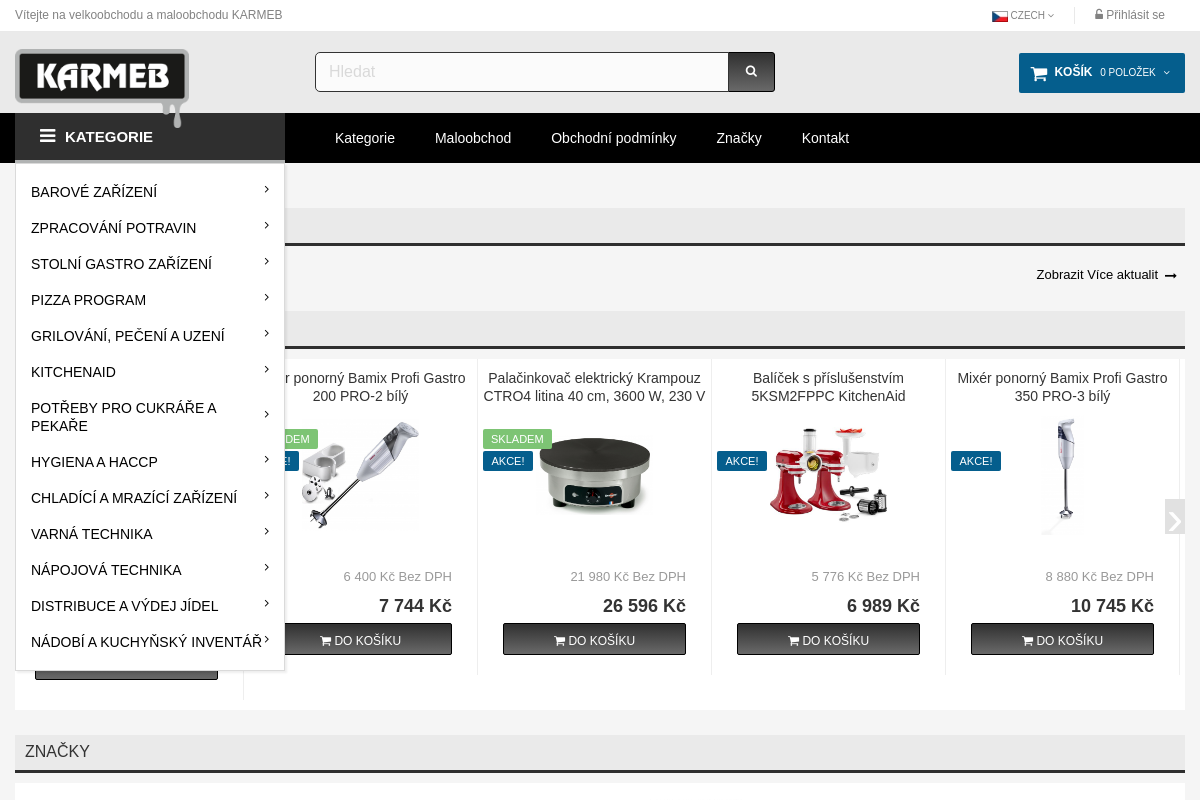1200x800 pixels.
Task: Open Palačinkovač elektrický Krampouz product title
Action: click(594, 387)
